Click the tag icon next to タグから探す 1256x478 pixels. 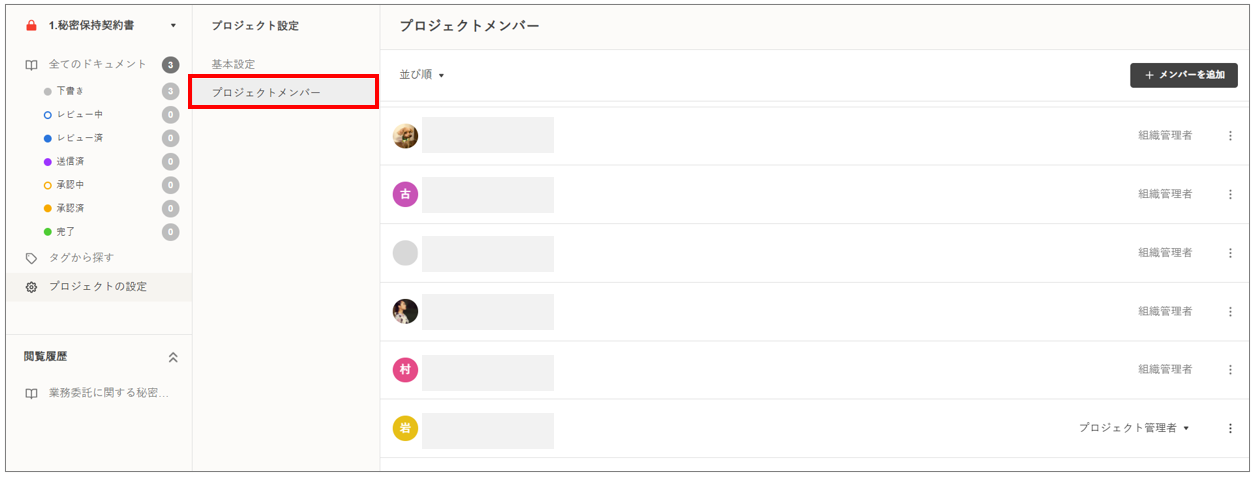tap(32, 258)
